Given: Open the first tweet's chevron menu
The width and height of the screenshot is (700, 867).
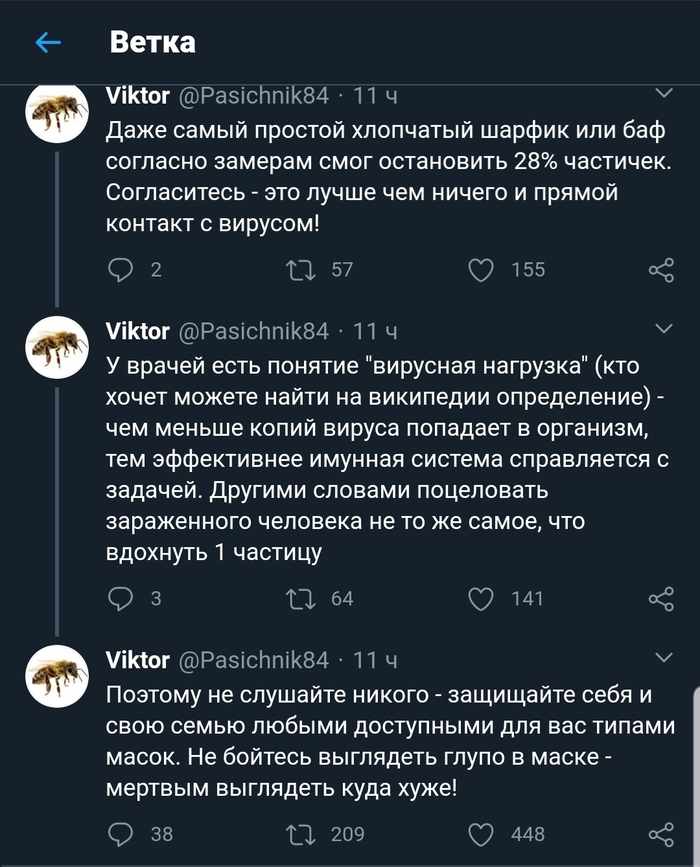Looking at the screenshot, I should click(663, 94).
